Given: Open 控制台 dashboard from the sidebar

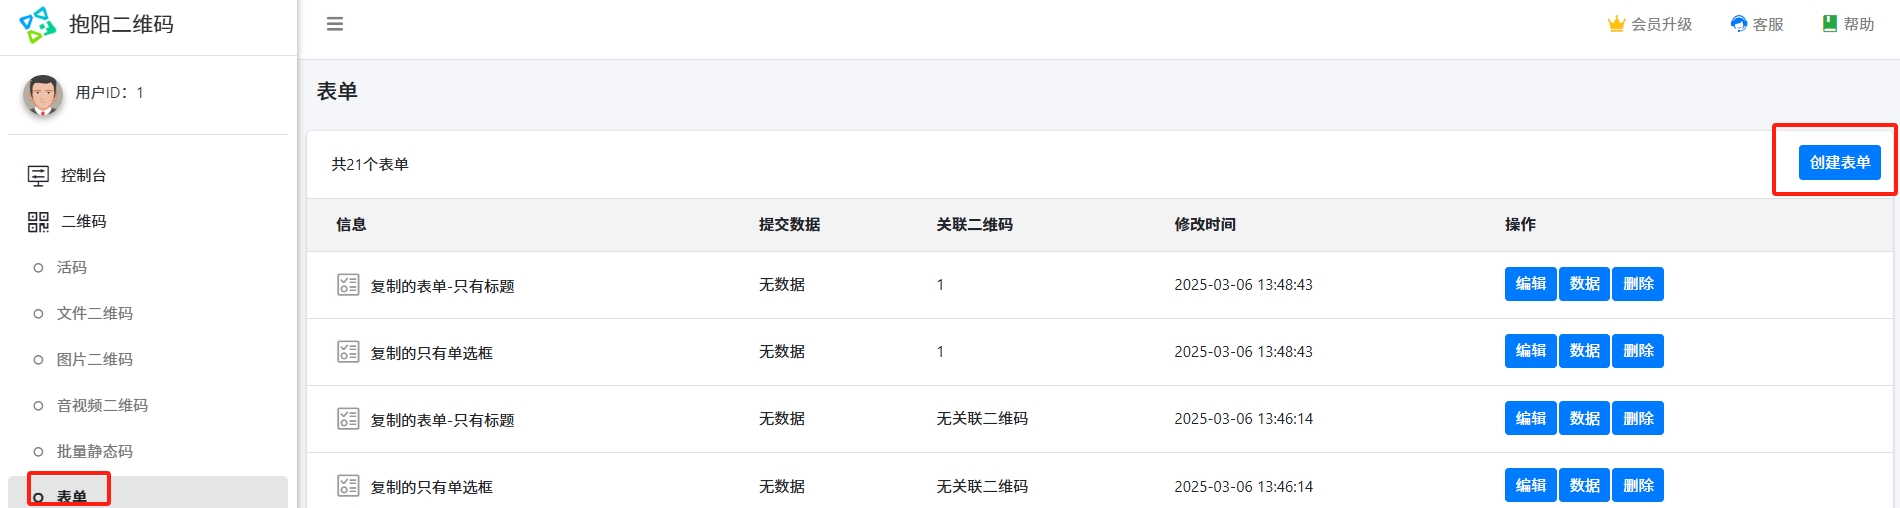Looking at the screenshot, I should click(83, 176).
